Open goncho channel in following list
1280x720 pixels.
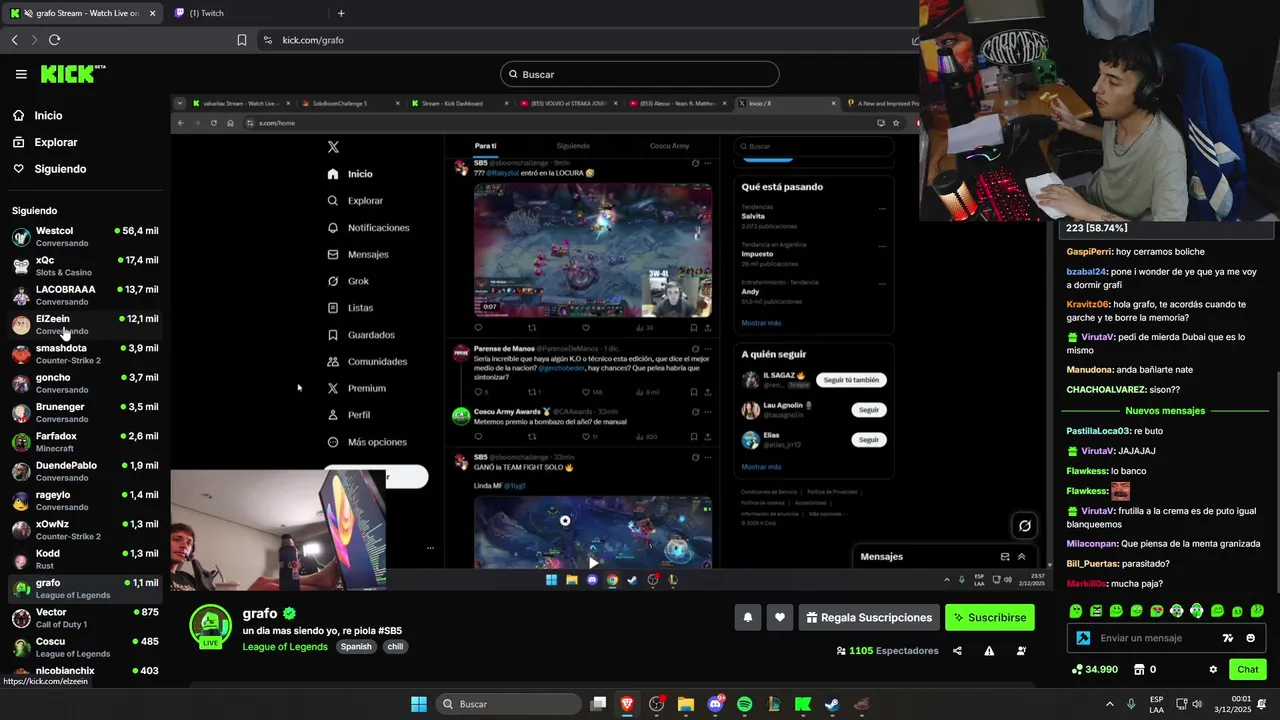[85, 383]
